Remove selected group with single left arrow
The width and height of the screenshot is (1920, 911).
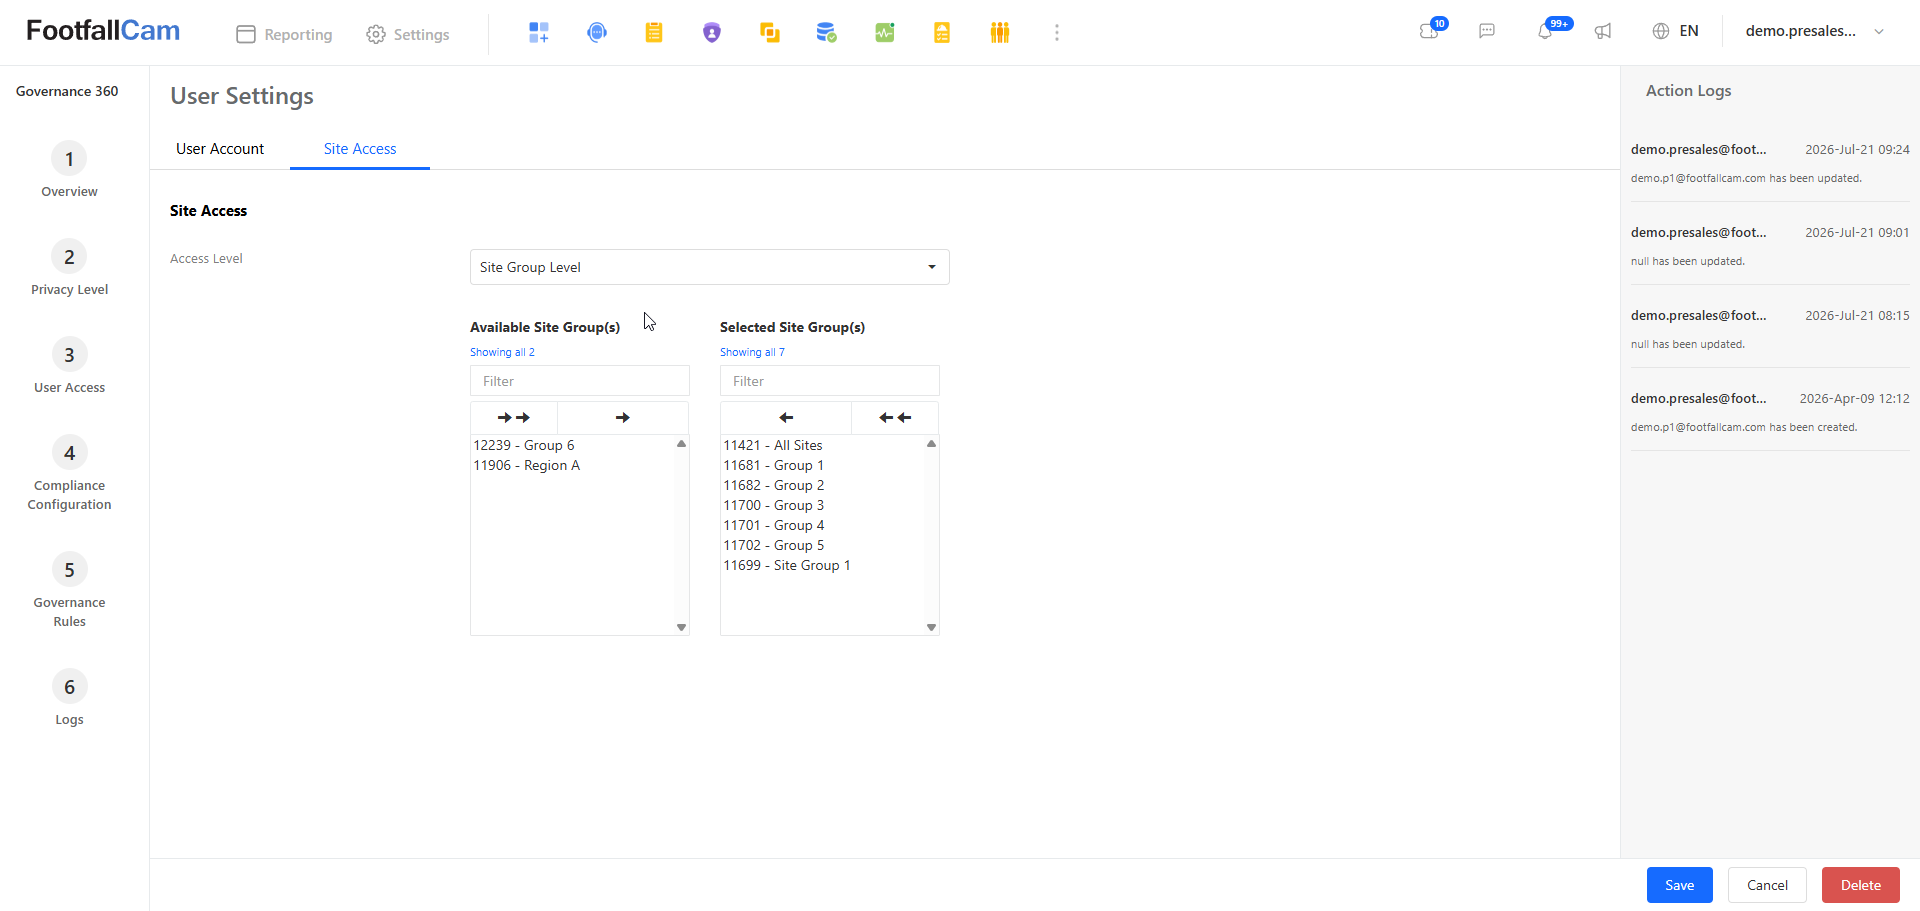(786, 418)
